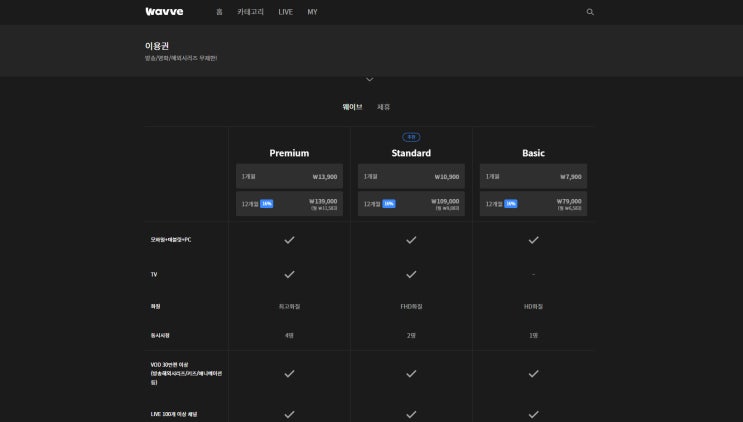Go to the 홈 menu item
The width and height of the screenshot is (743, 422).
point(219,12)
